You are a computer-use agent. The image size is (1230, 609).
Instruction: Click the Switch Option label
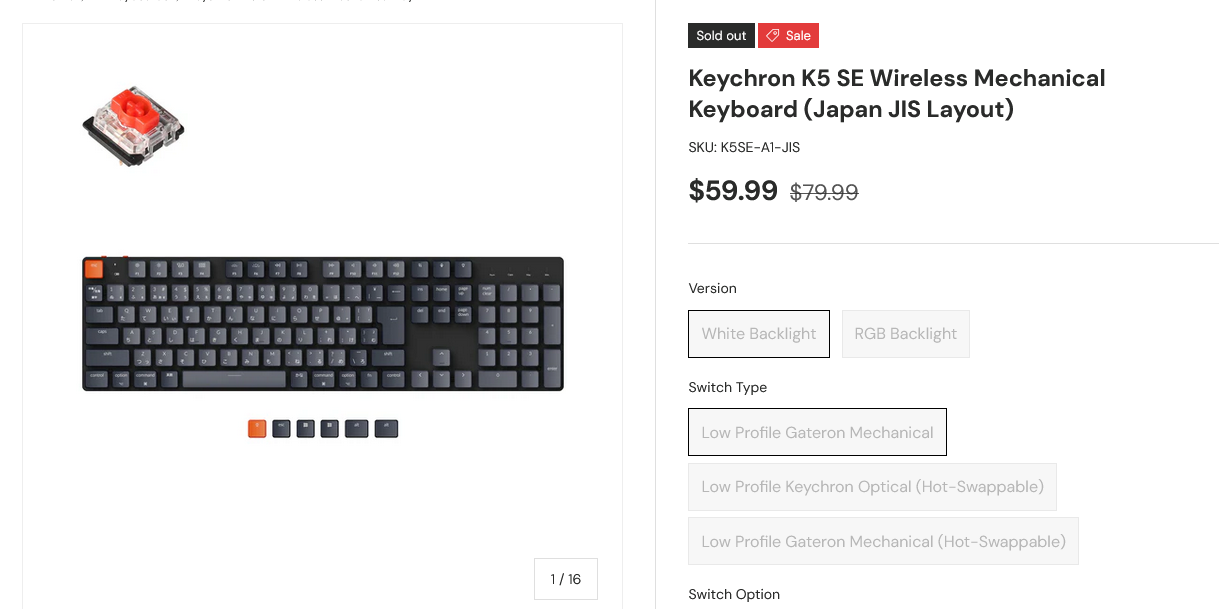[x=734, y=595]
